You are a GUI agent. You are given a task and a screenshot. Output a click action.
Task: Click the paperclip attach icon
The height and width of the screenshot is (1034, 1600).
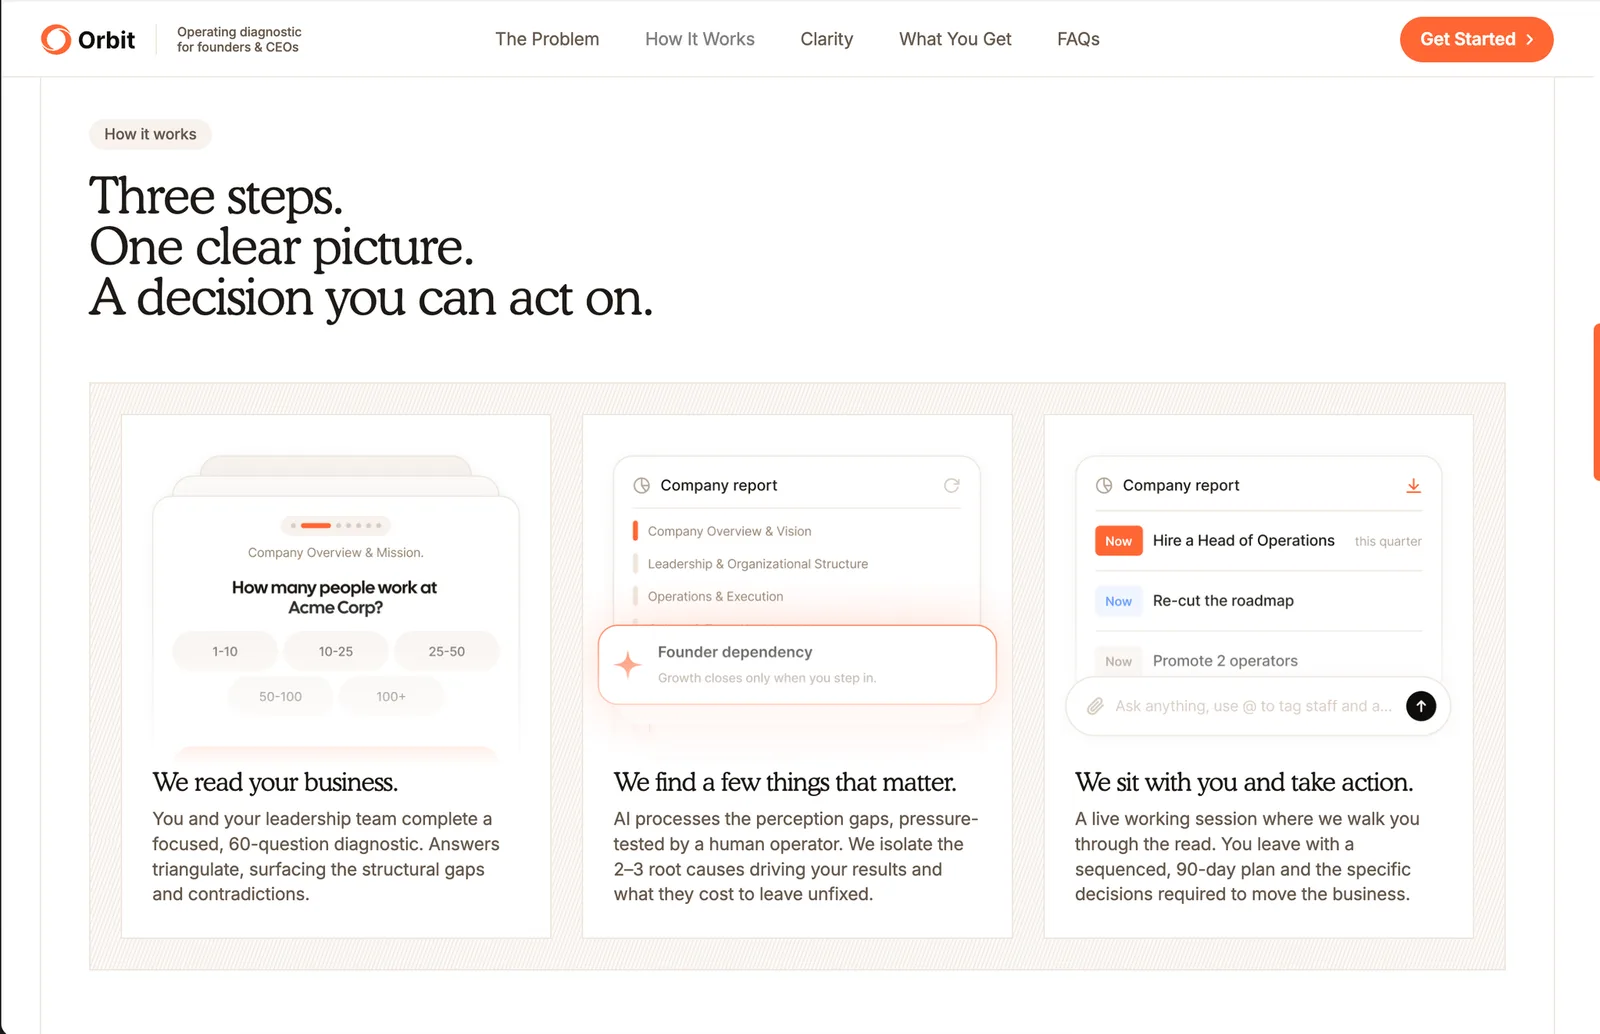click(1095, 706)
